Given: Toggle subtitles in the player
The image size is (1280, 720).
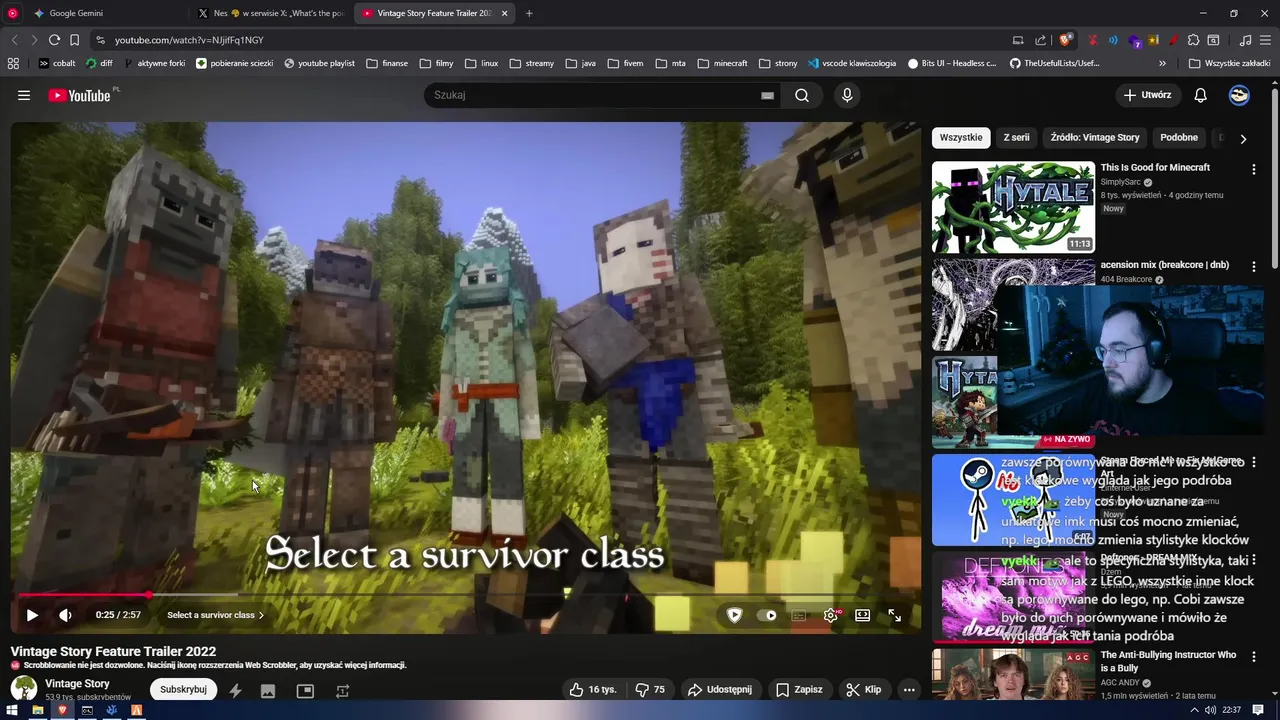Looking at the screenshot, I should pos(799,615).
